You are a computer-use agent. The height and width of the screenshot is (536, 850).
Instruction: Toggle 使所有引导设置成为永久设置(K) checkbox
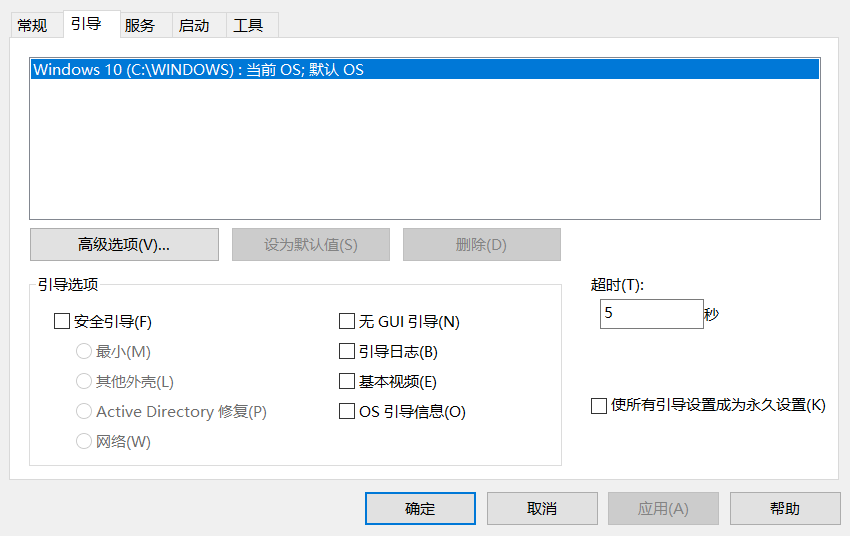tap(598, 405)
